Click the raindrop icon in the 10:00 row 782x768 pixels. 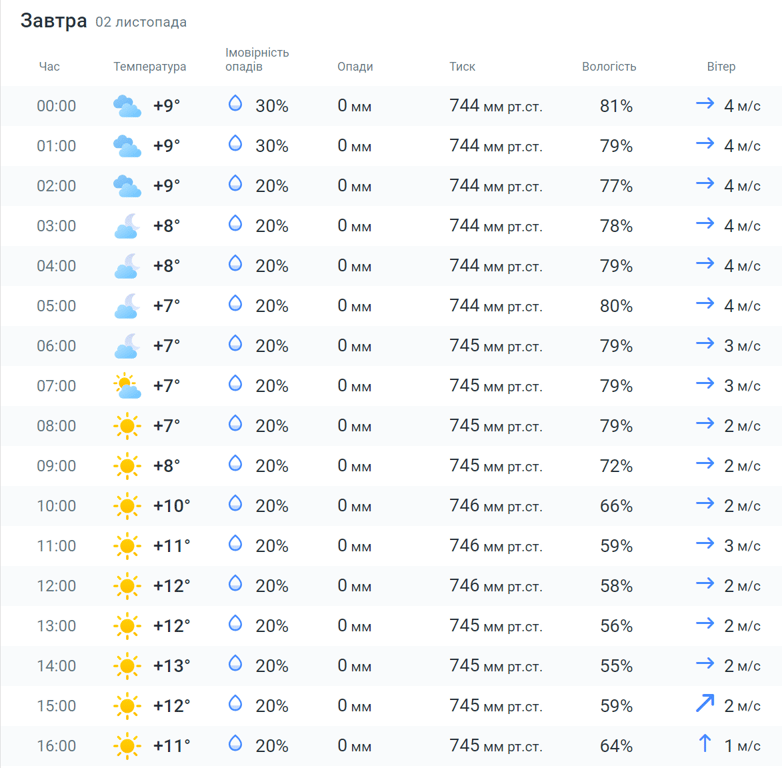(x=236, y=504)
